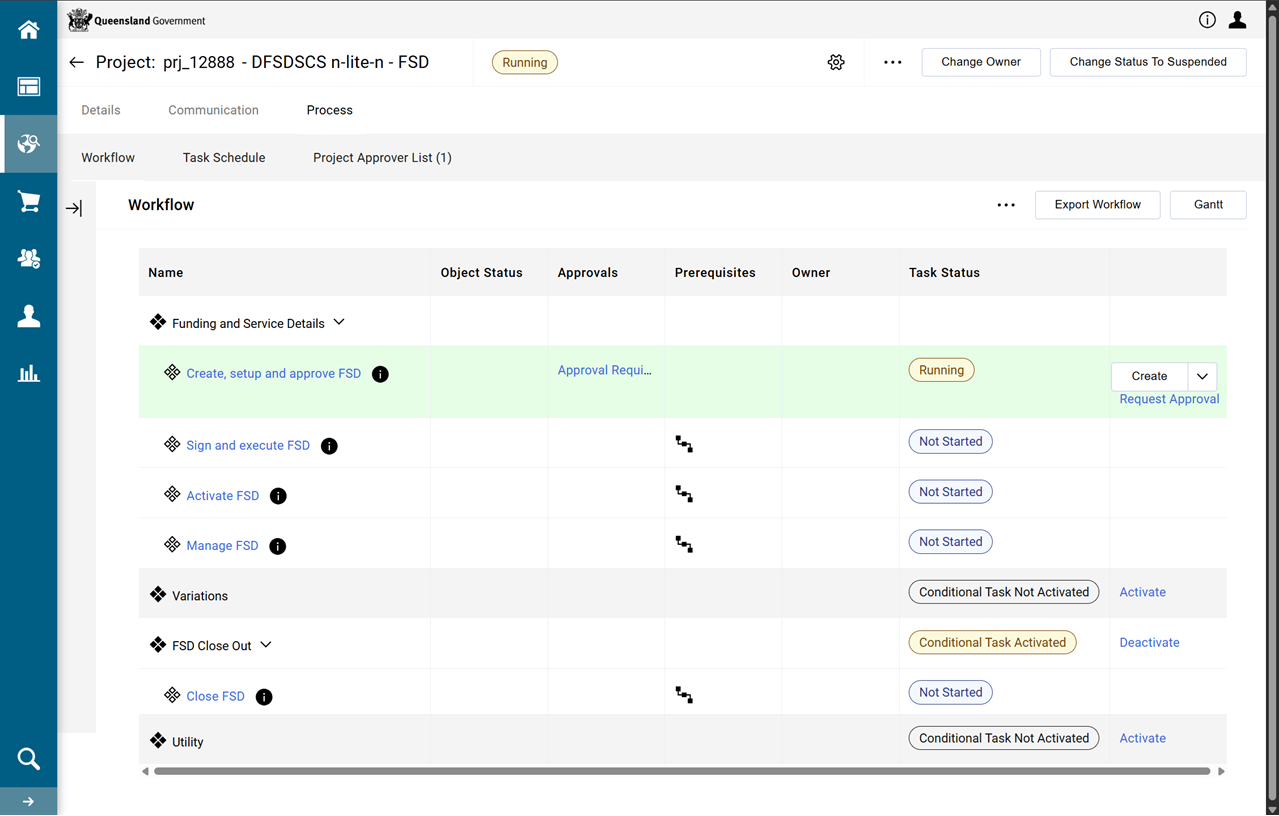
Task: Open the project settings gear icon
Action: pos(836,62)
